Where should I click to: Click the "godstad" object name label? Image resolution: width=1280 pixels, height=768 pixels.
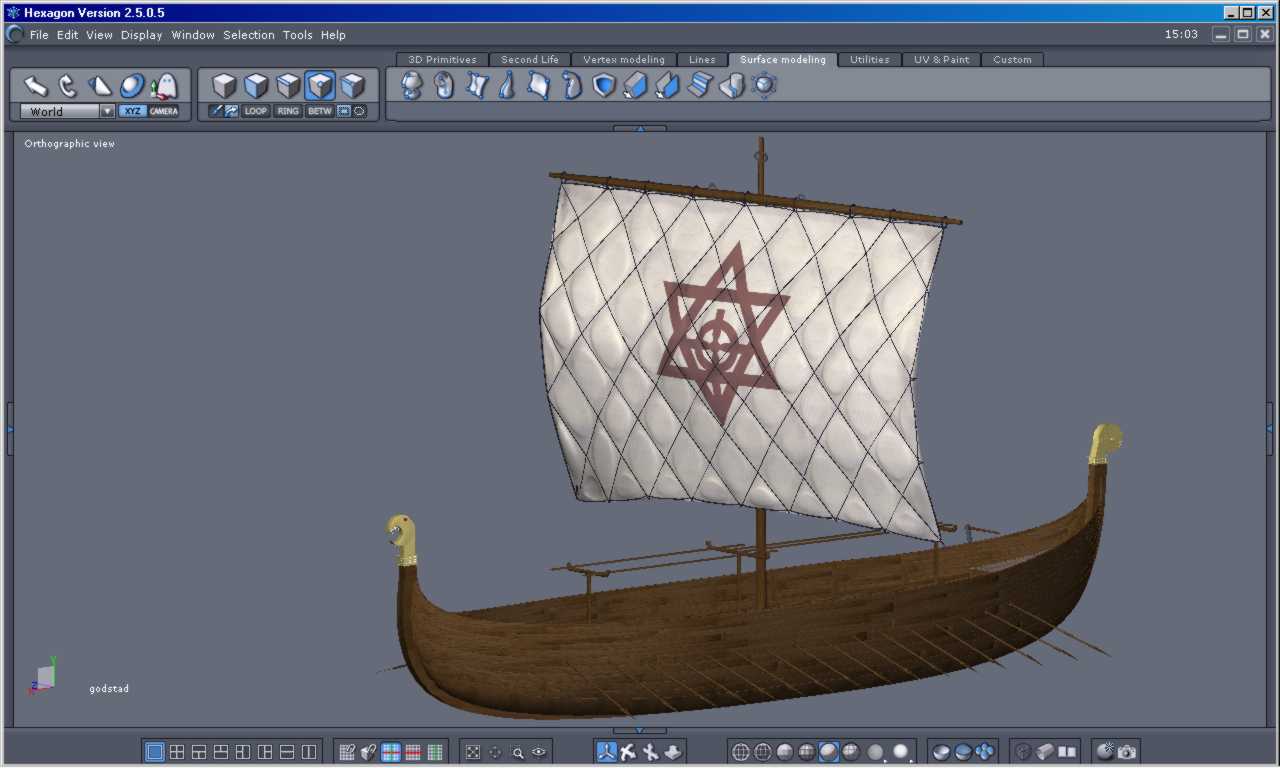(109, 689)
